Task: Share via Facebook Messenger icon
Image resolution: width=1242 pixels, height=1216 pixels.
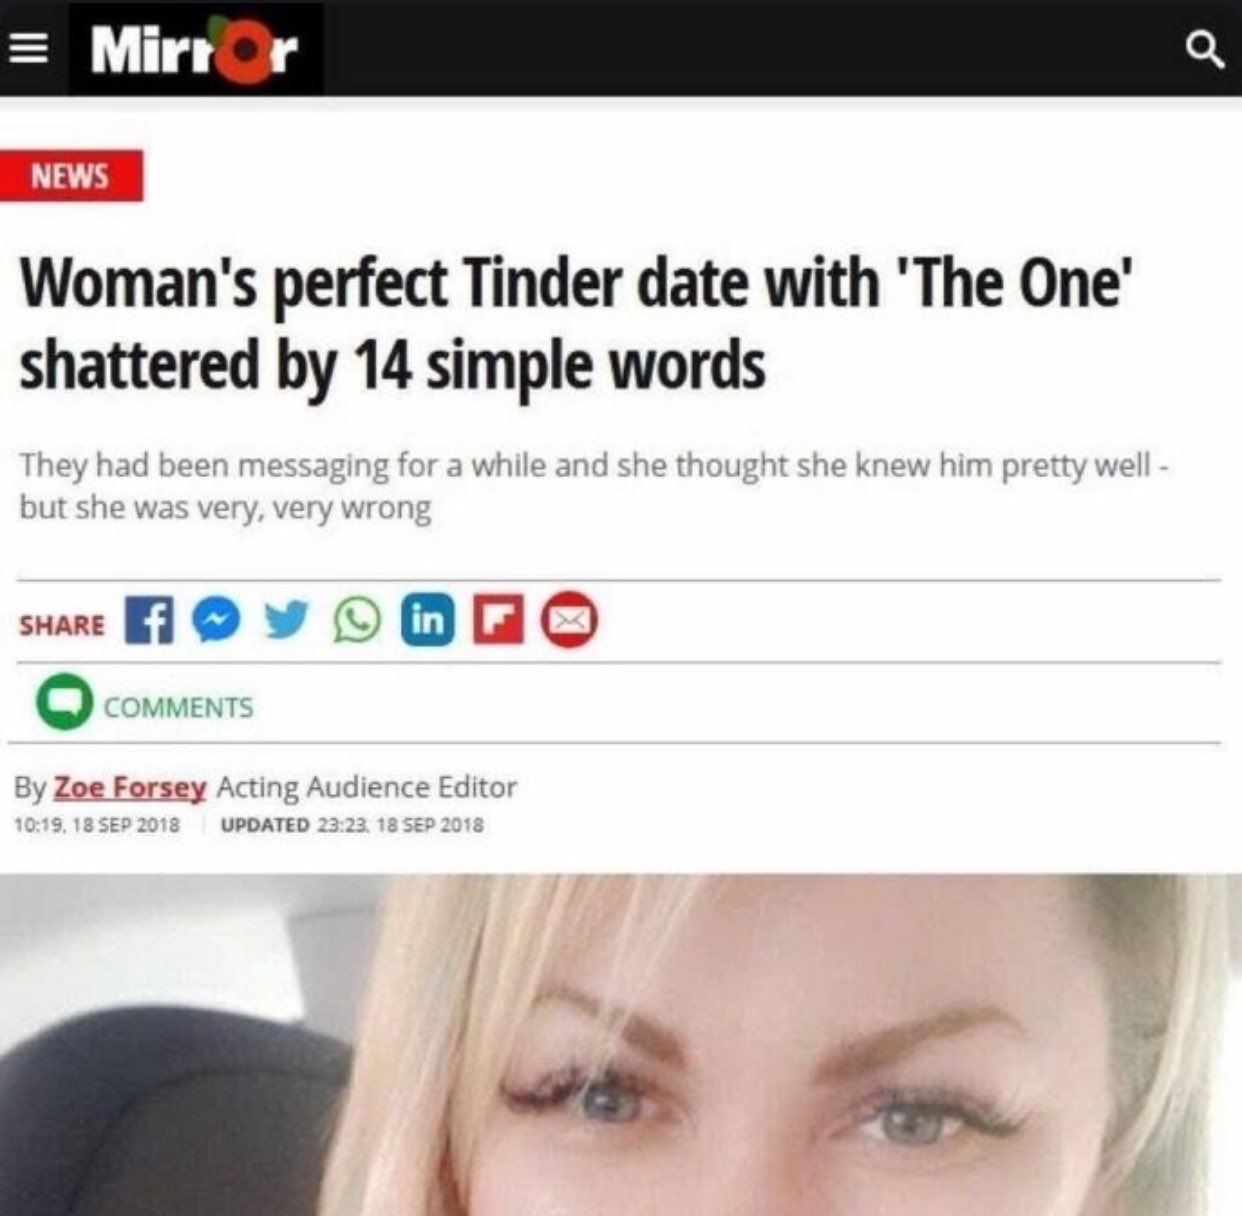Action: [x=216, y=621]
